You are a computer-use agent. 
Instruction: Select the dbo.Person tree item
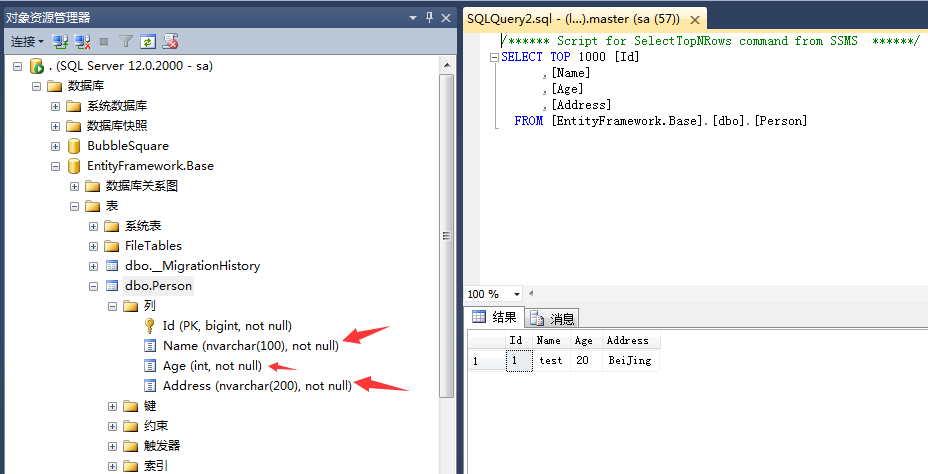pyautogui.click(x=158, y=286)
